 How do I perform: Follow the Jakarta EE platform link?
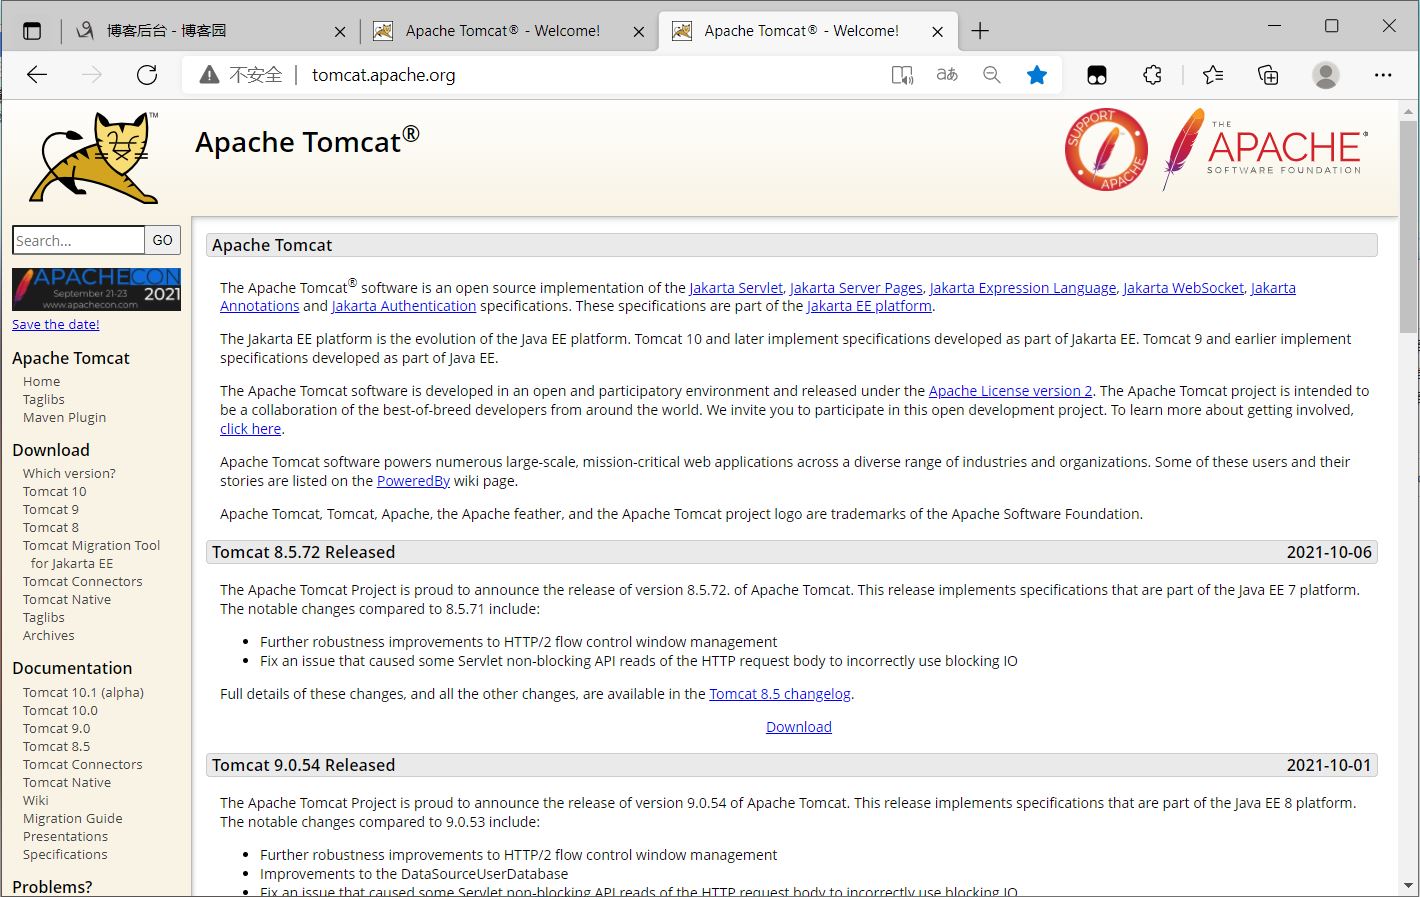[869, 306]
